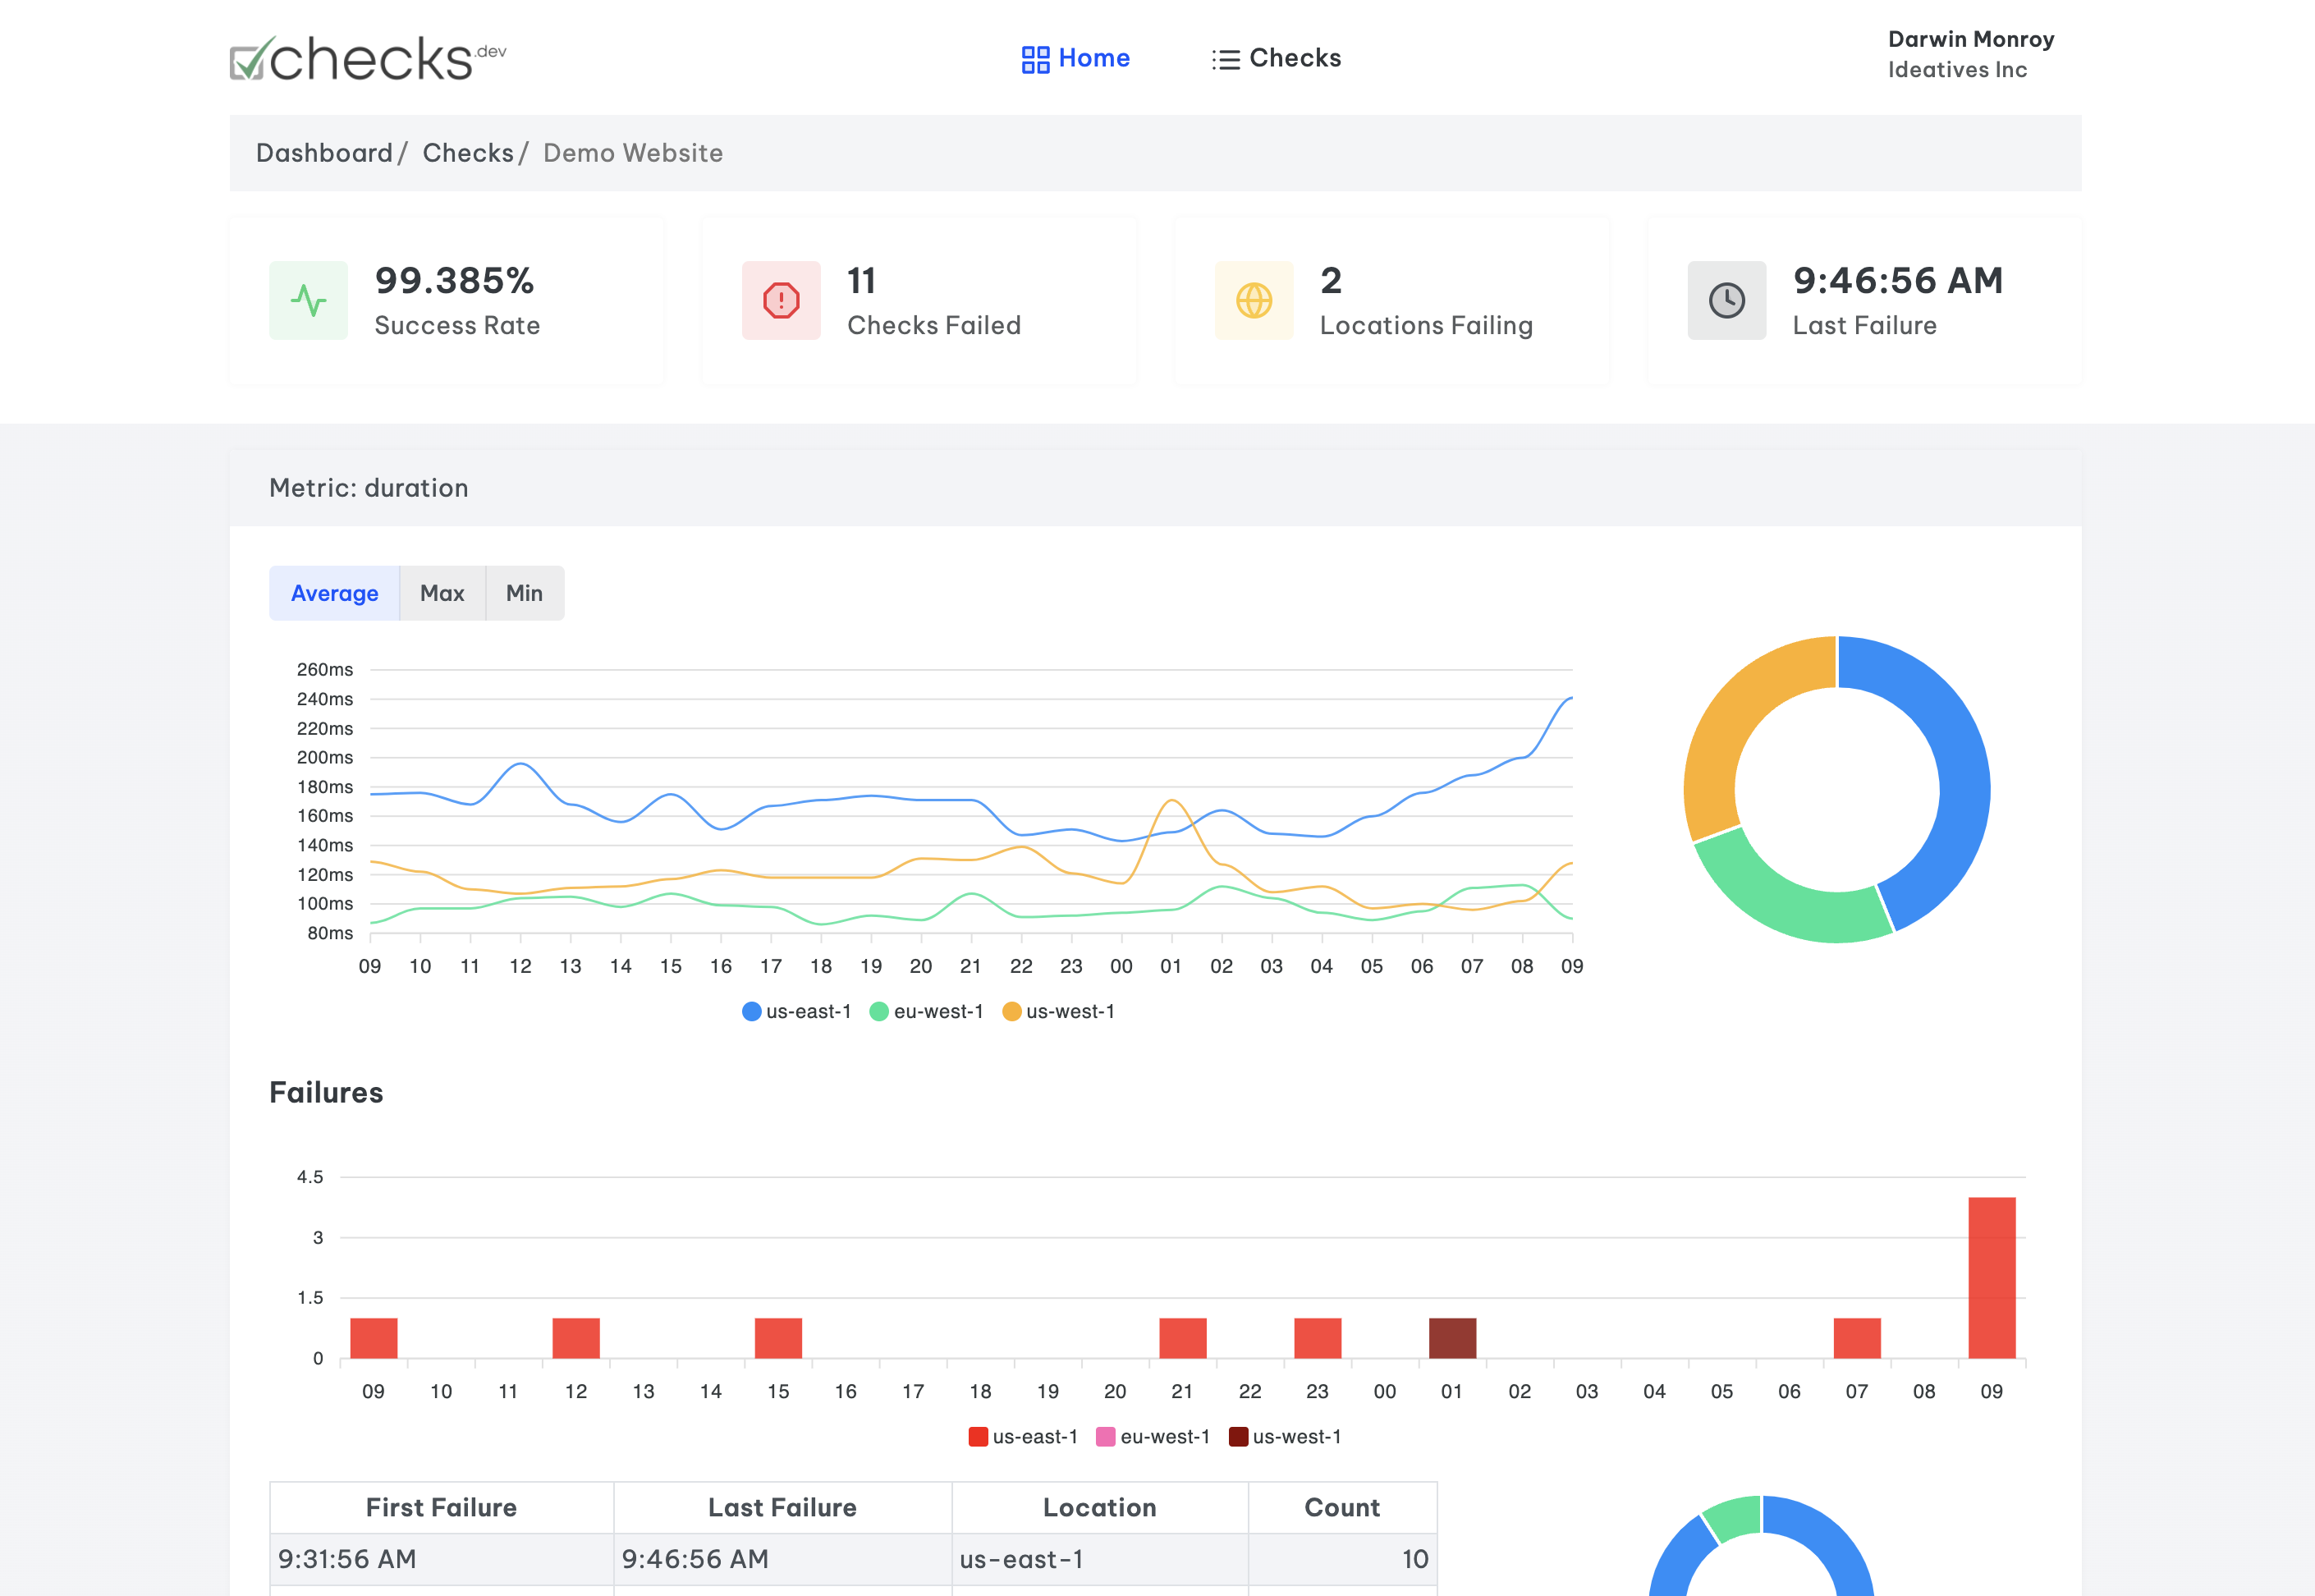Click the count value 10 cell

1342,1559
